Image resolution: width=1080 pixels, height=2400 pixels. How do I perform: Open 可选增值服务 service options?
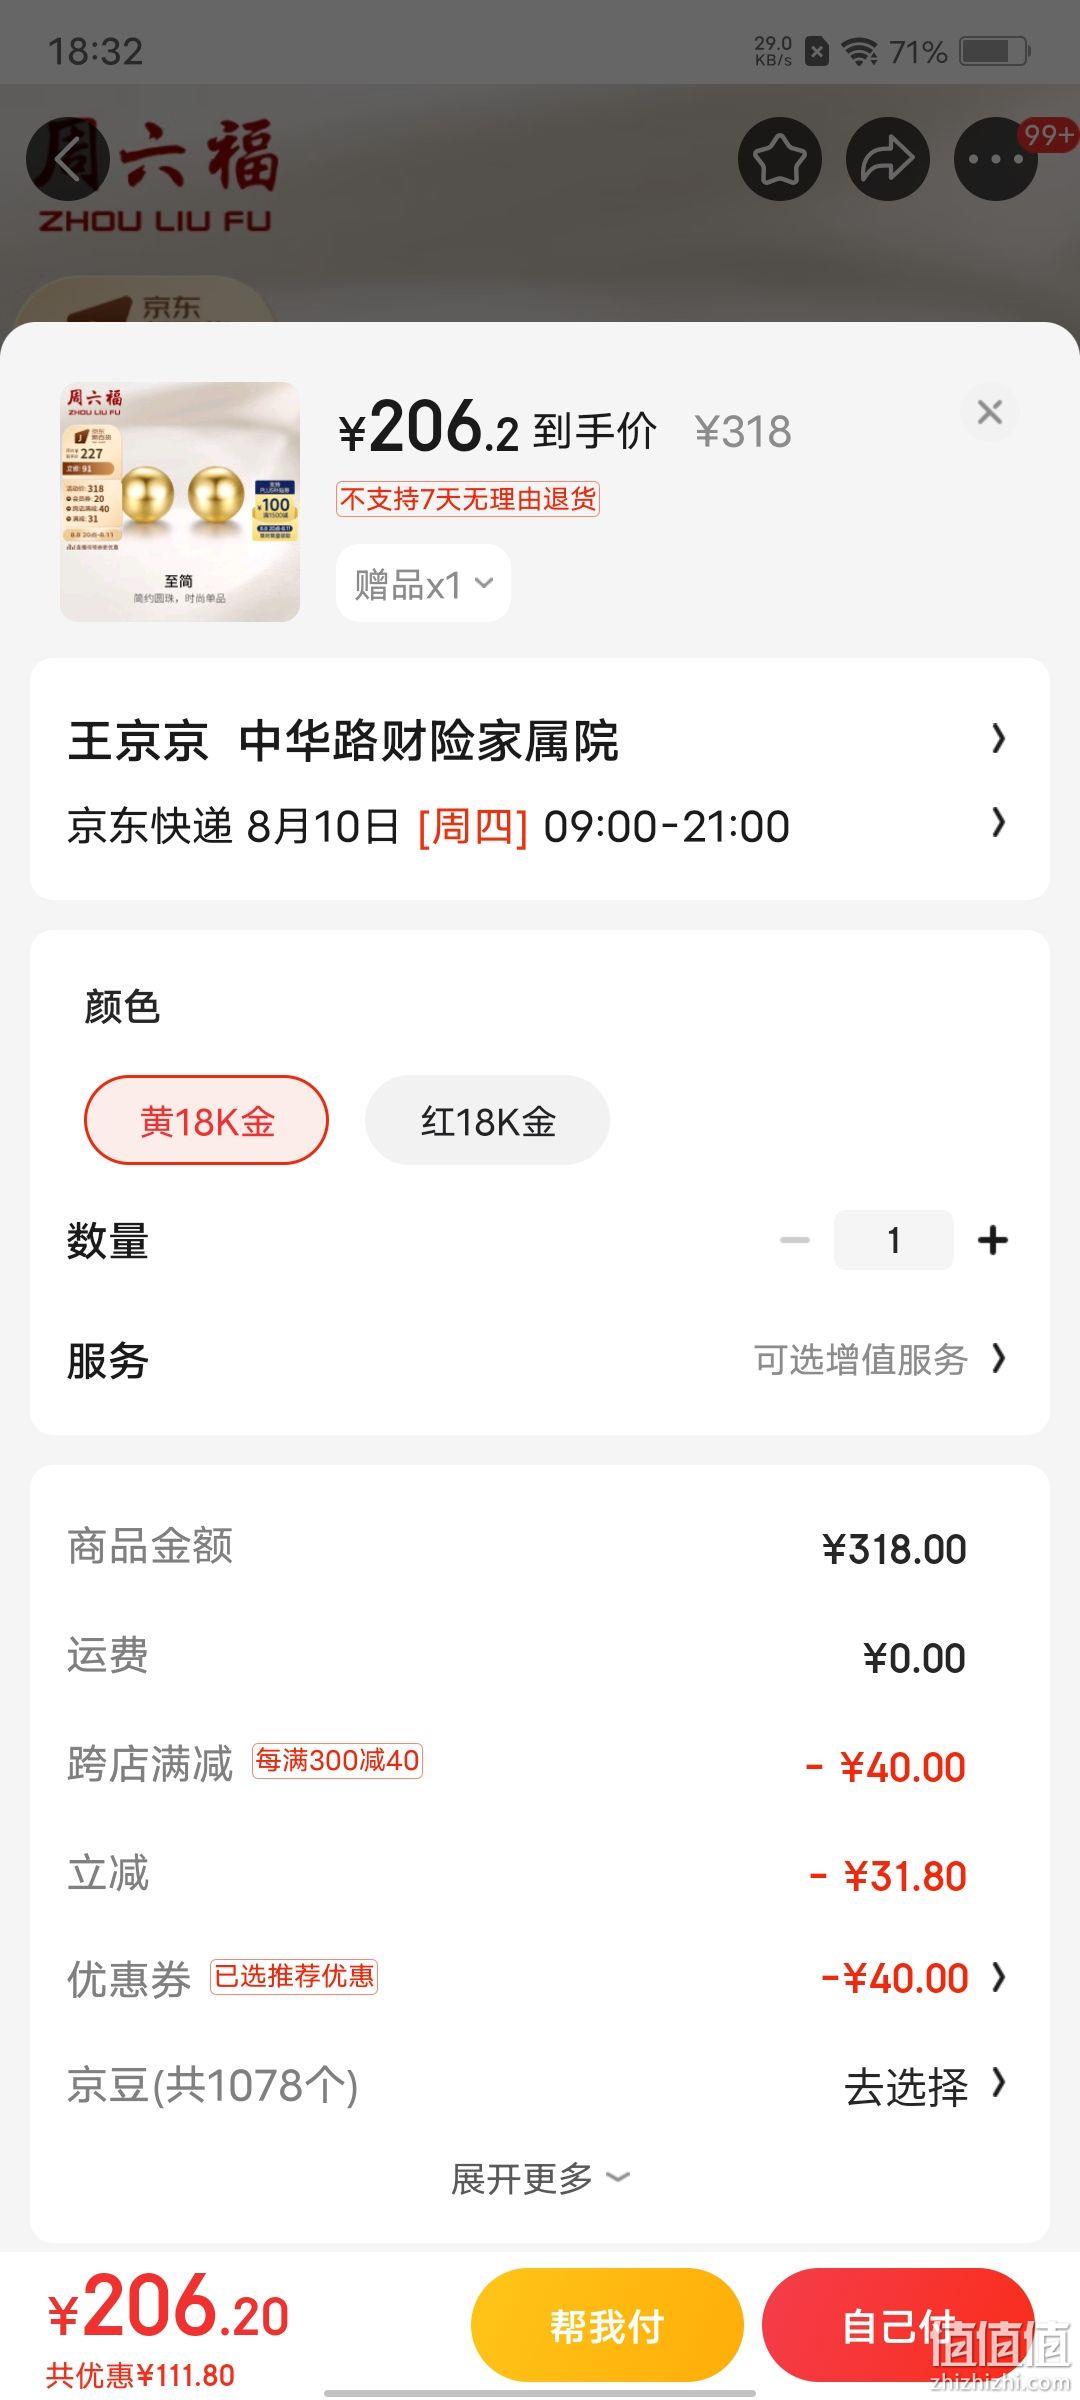tap(880, 1359)
